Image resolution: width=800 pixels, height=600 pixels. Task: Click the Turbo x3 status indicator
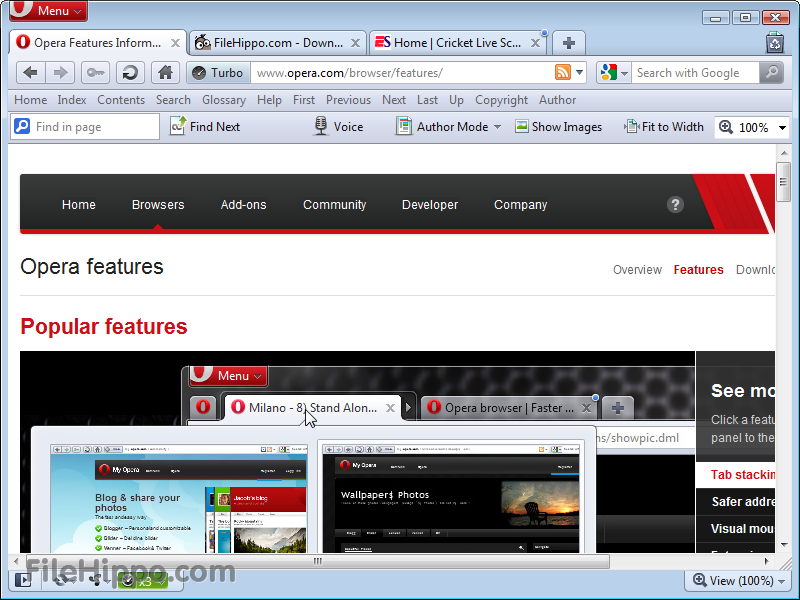(x=142, y=581)
